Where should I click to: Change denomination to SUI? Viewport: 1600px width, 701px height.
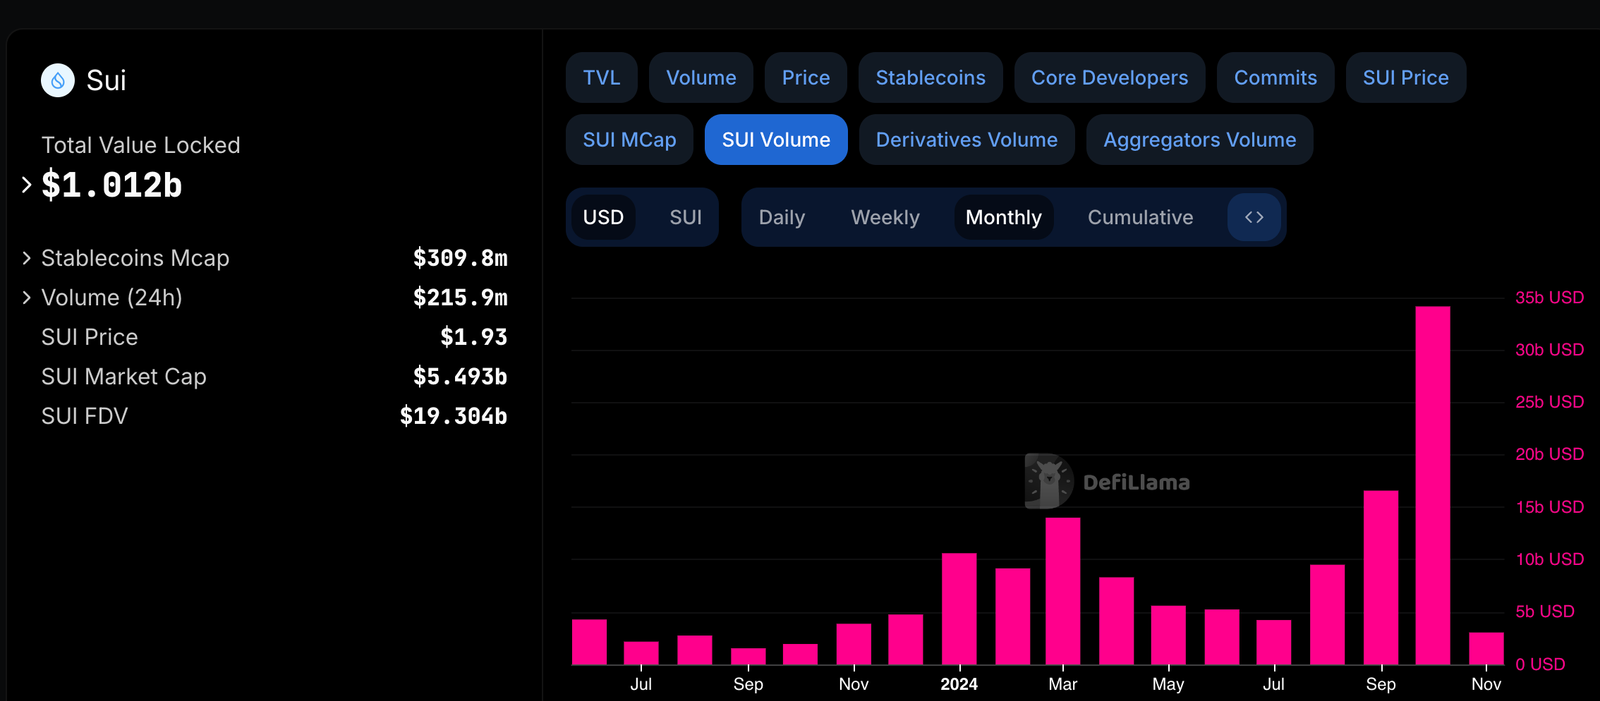click(685, 217)
